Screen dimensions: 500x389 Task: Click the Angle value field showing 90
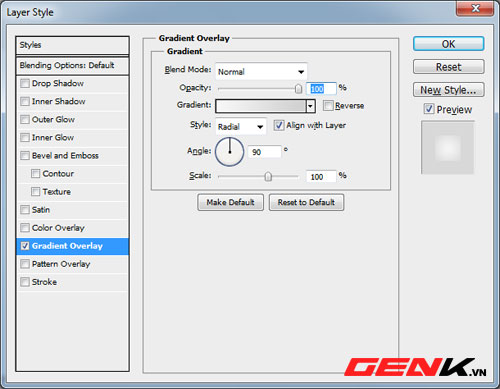(x=264, y=152)
